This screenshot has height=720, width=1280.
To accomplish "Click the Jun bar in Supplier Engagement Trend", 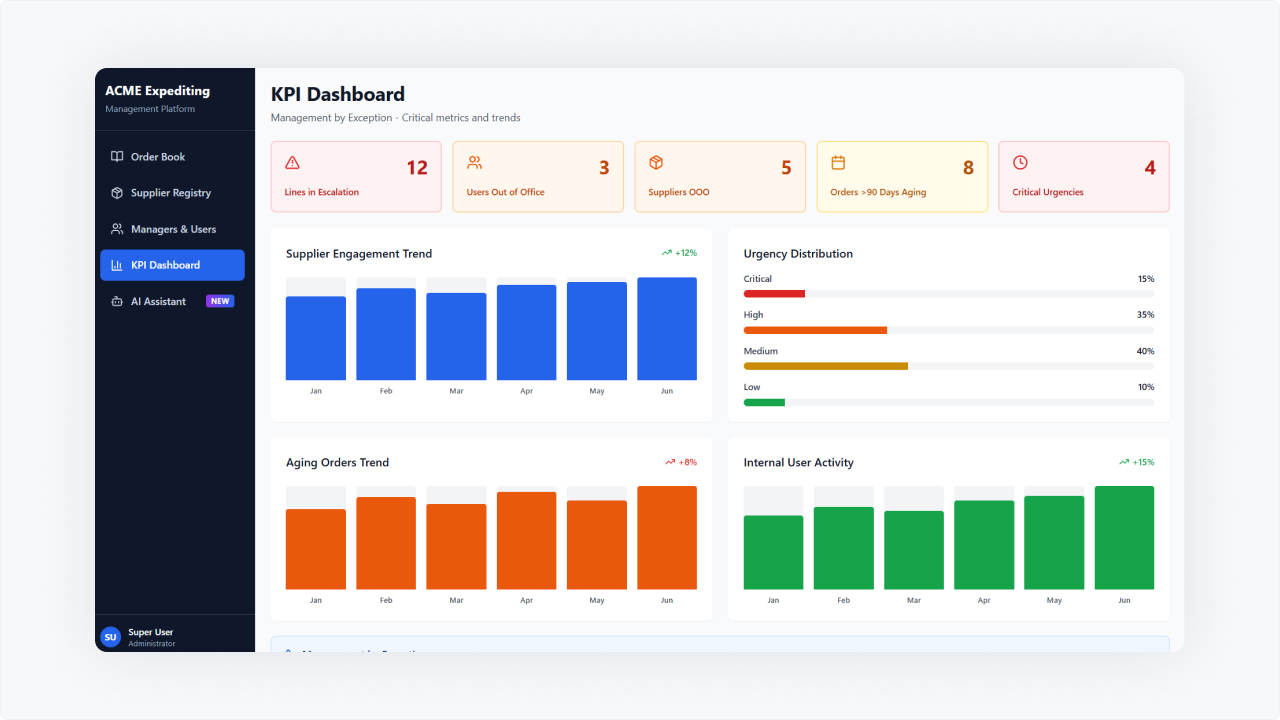I will pos(667,329).
